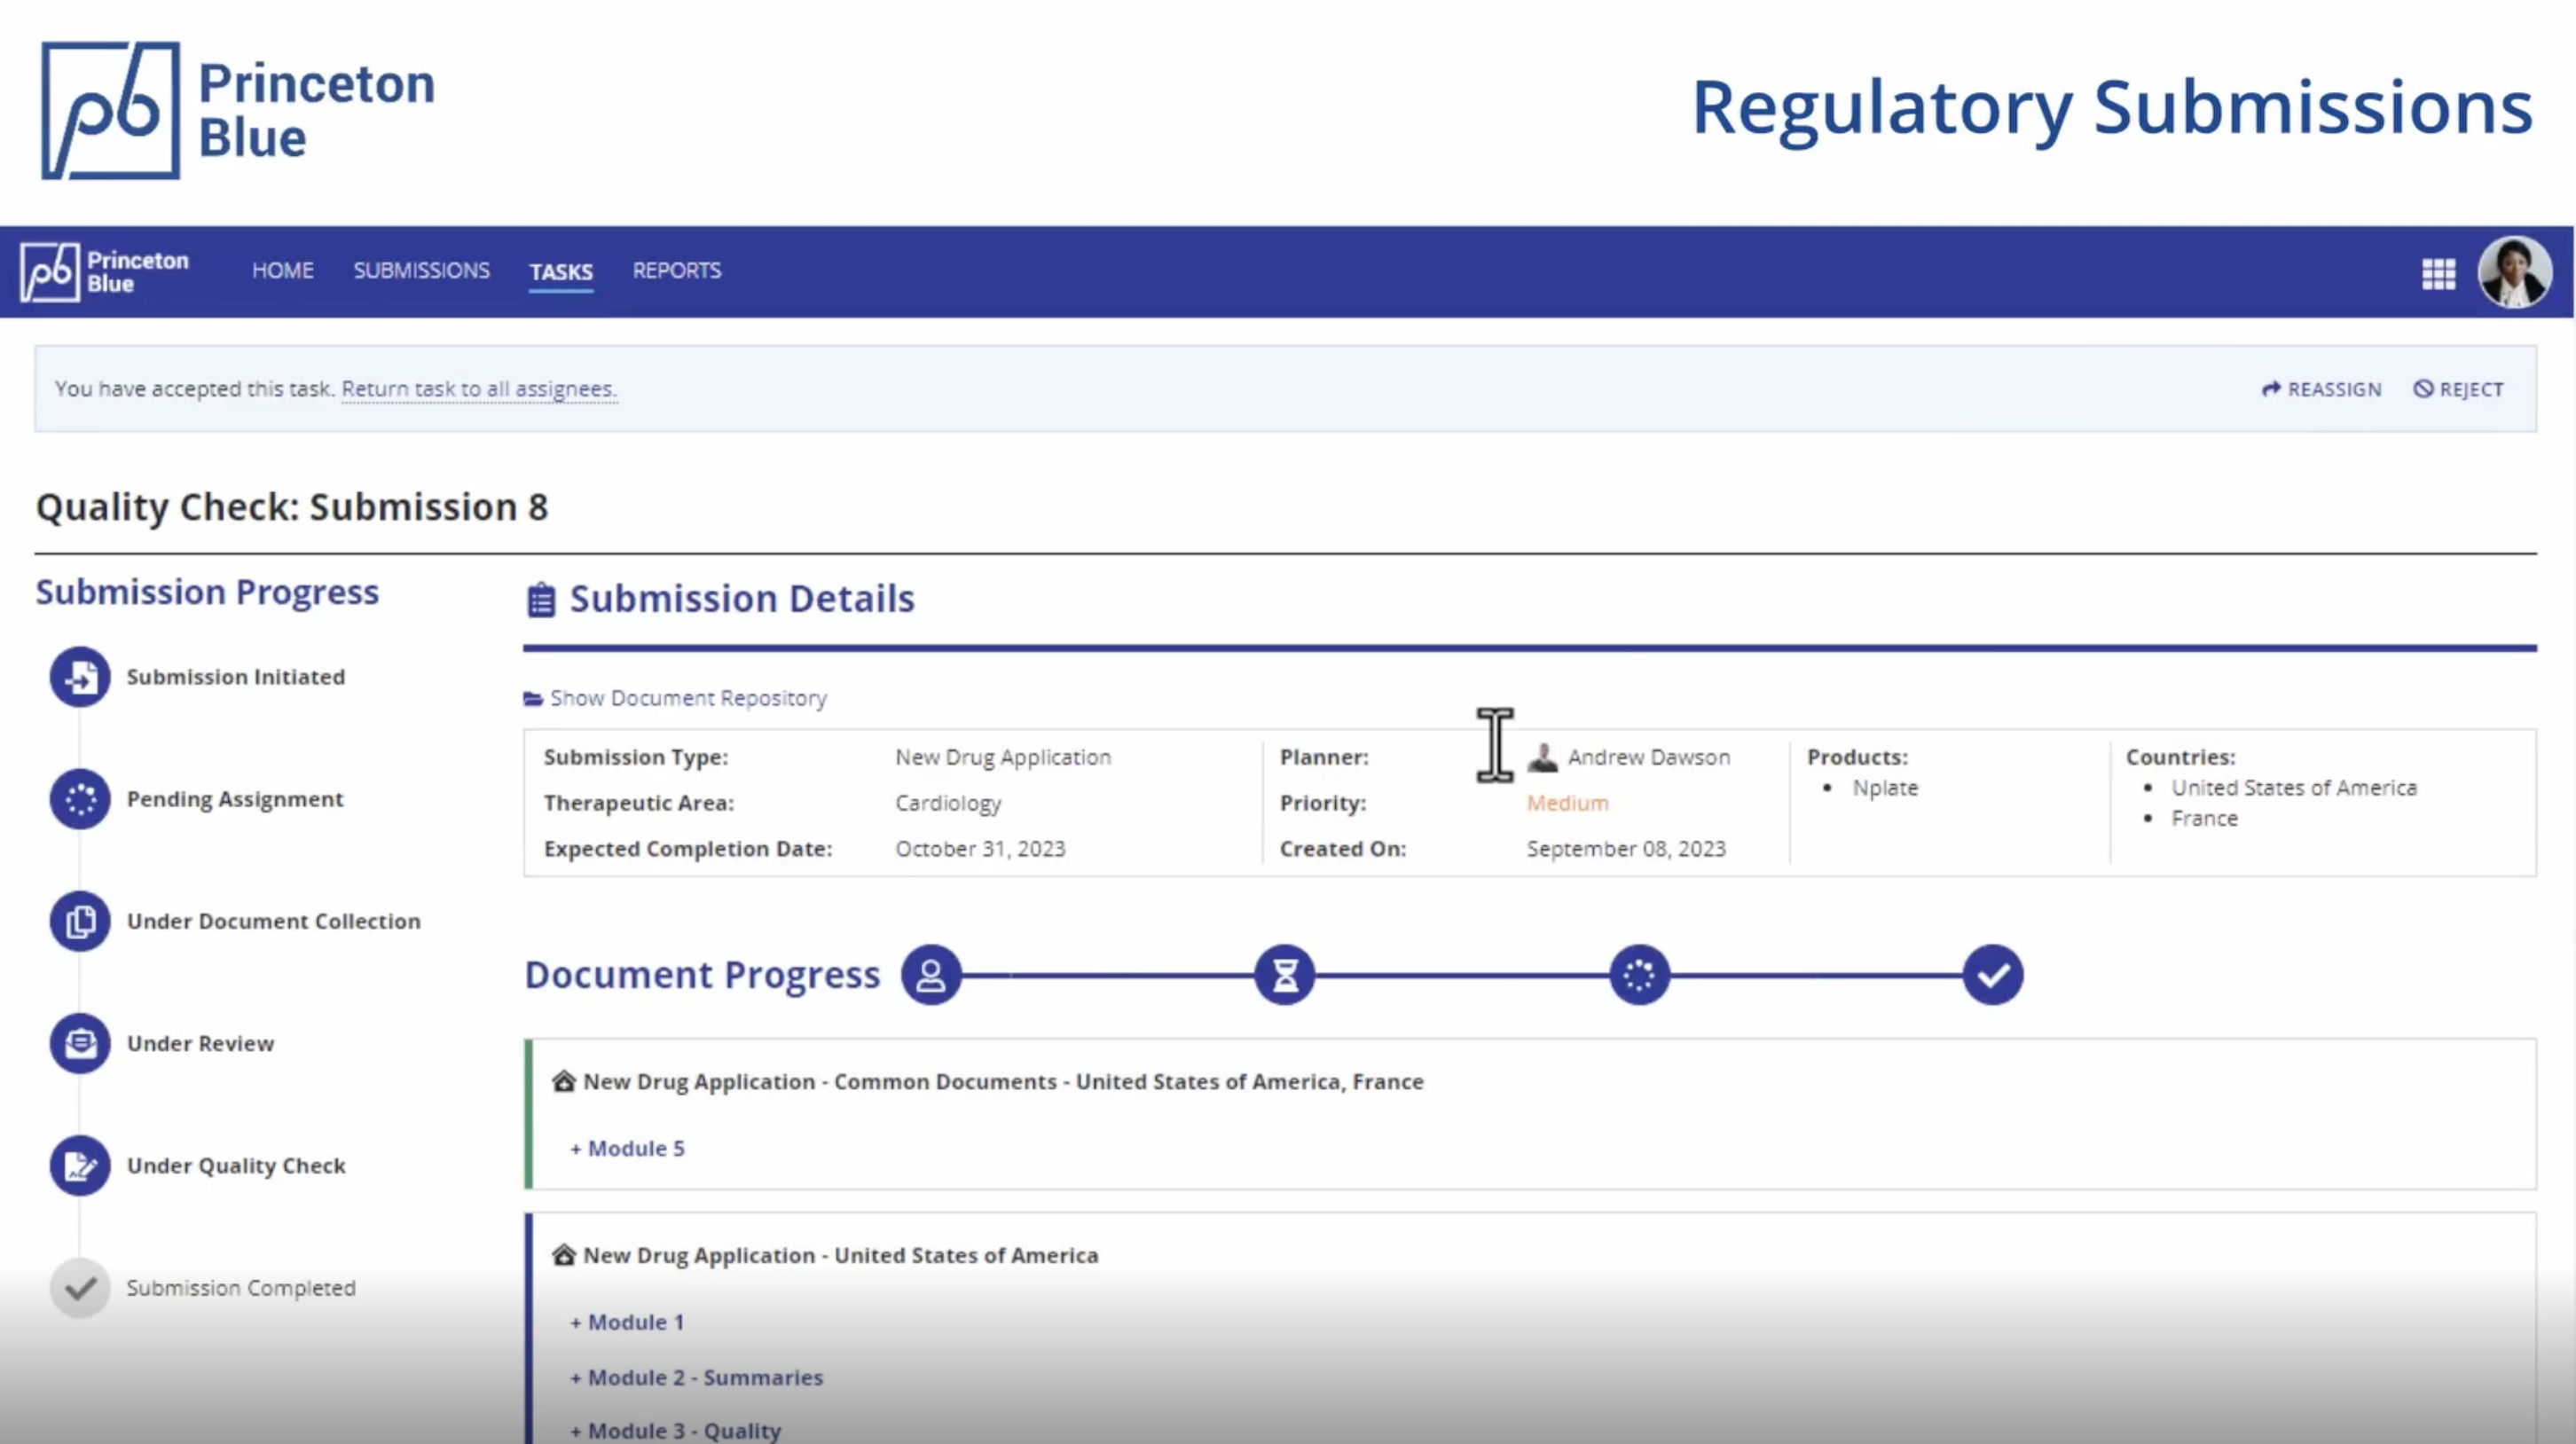Reject the accepted task
This screenshot has width=2576, height=1444.
pos(2458,389)
